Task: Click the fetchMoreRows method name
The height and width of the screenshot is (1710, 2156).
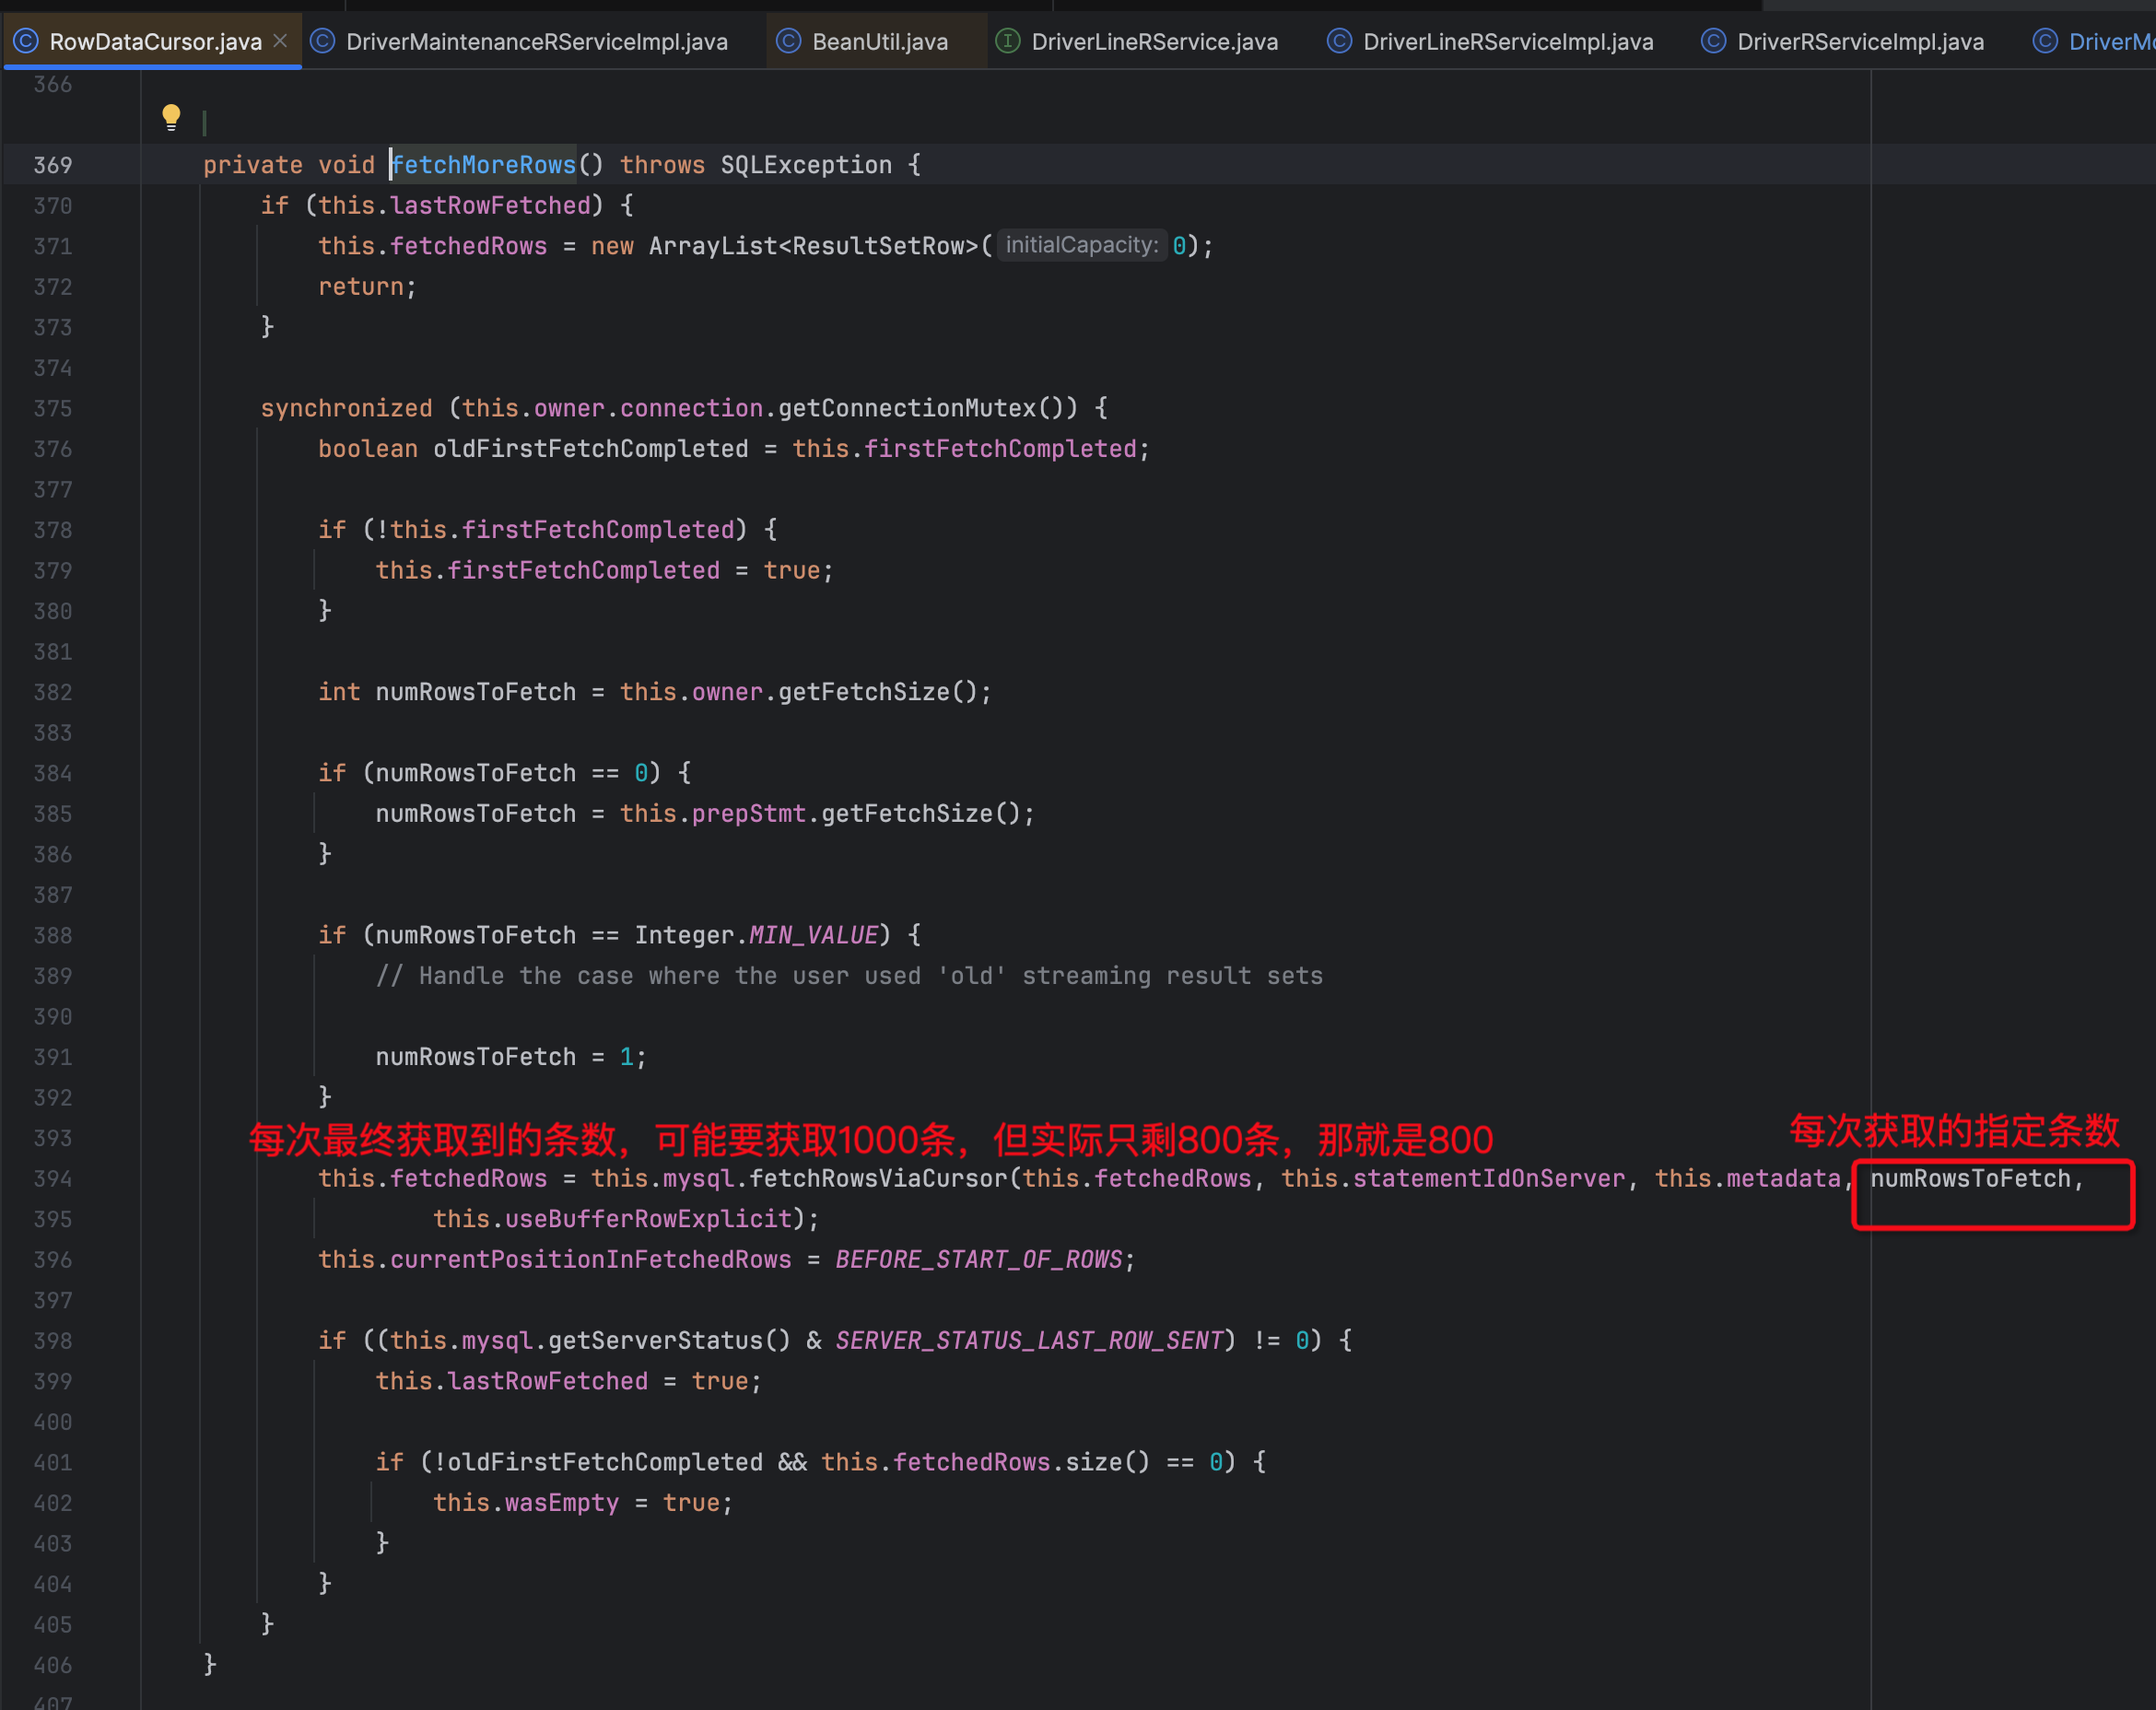Action: [484, 165]
